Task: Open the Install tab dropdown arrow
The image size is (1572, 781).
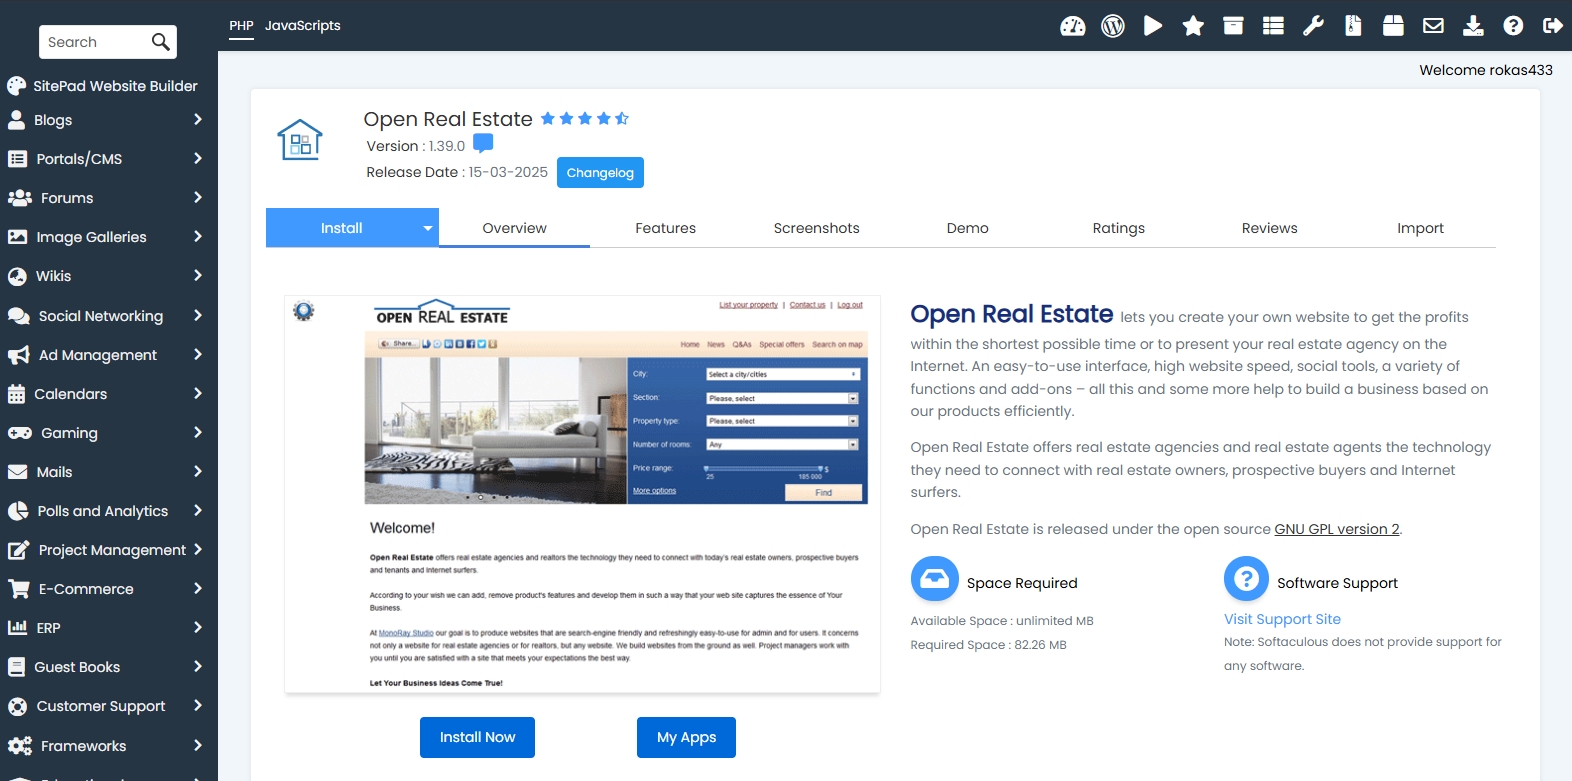Action: [x=428, y=228]
